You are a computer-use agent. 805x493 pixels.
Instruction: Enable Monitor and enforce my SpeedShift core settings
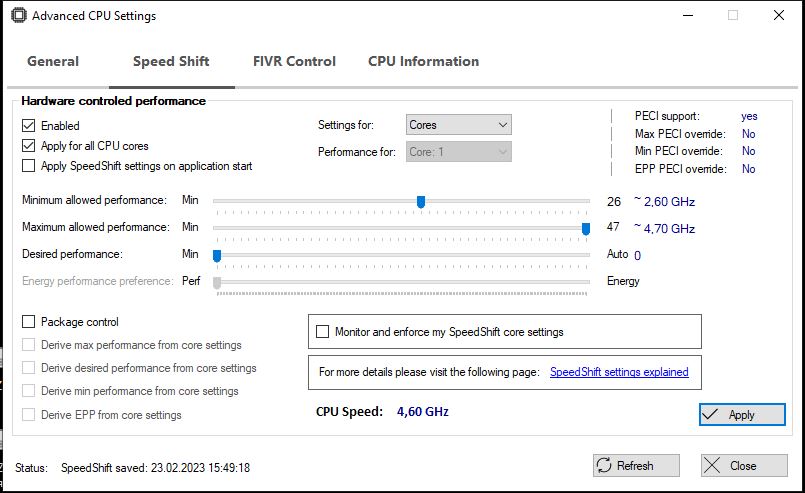(323, 332)
